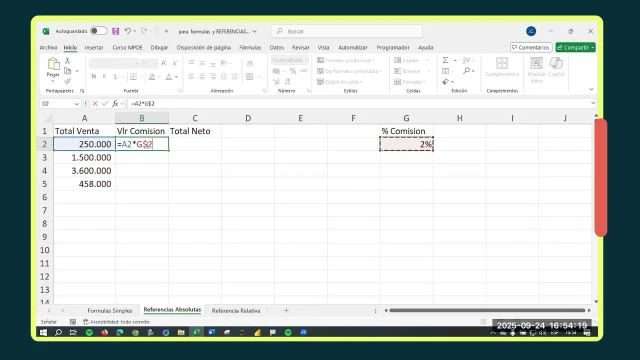This screenshot has width=640, height=360.
Task: Open the Archivo menu
Action: pyautogui.click(x=48, y=47)
